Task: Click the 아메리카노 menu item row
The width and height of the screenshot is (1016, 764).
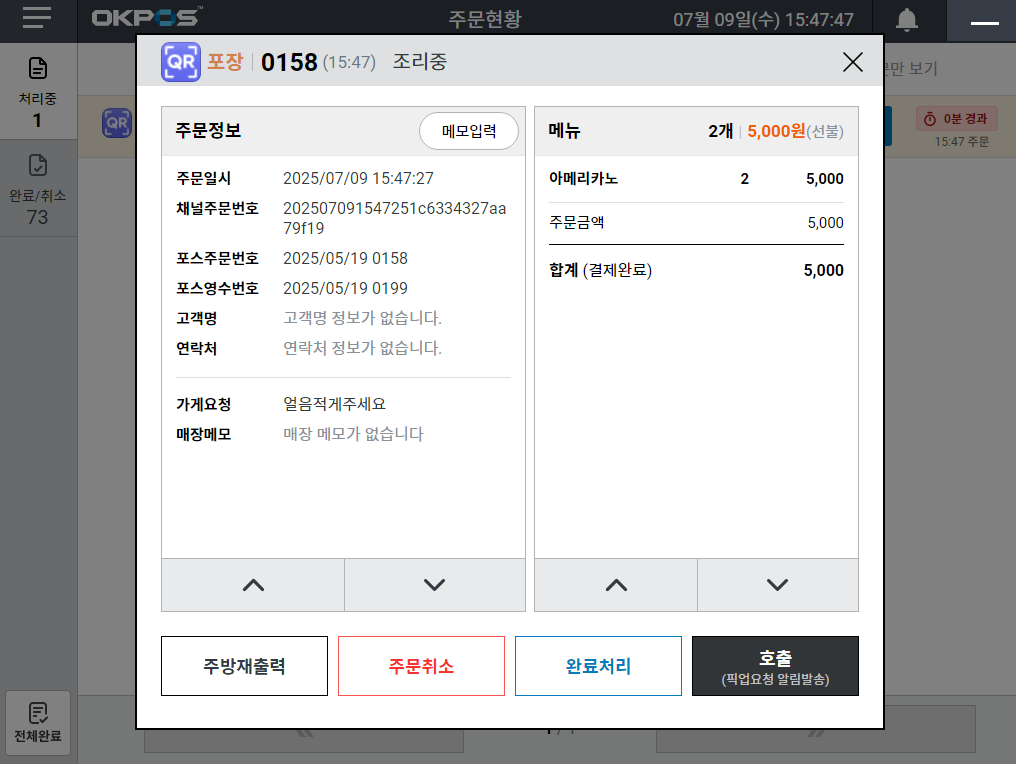Action: pyautogui.click(x=696, y=180)
